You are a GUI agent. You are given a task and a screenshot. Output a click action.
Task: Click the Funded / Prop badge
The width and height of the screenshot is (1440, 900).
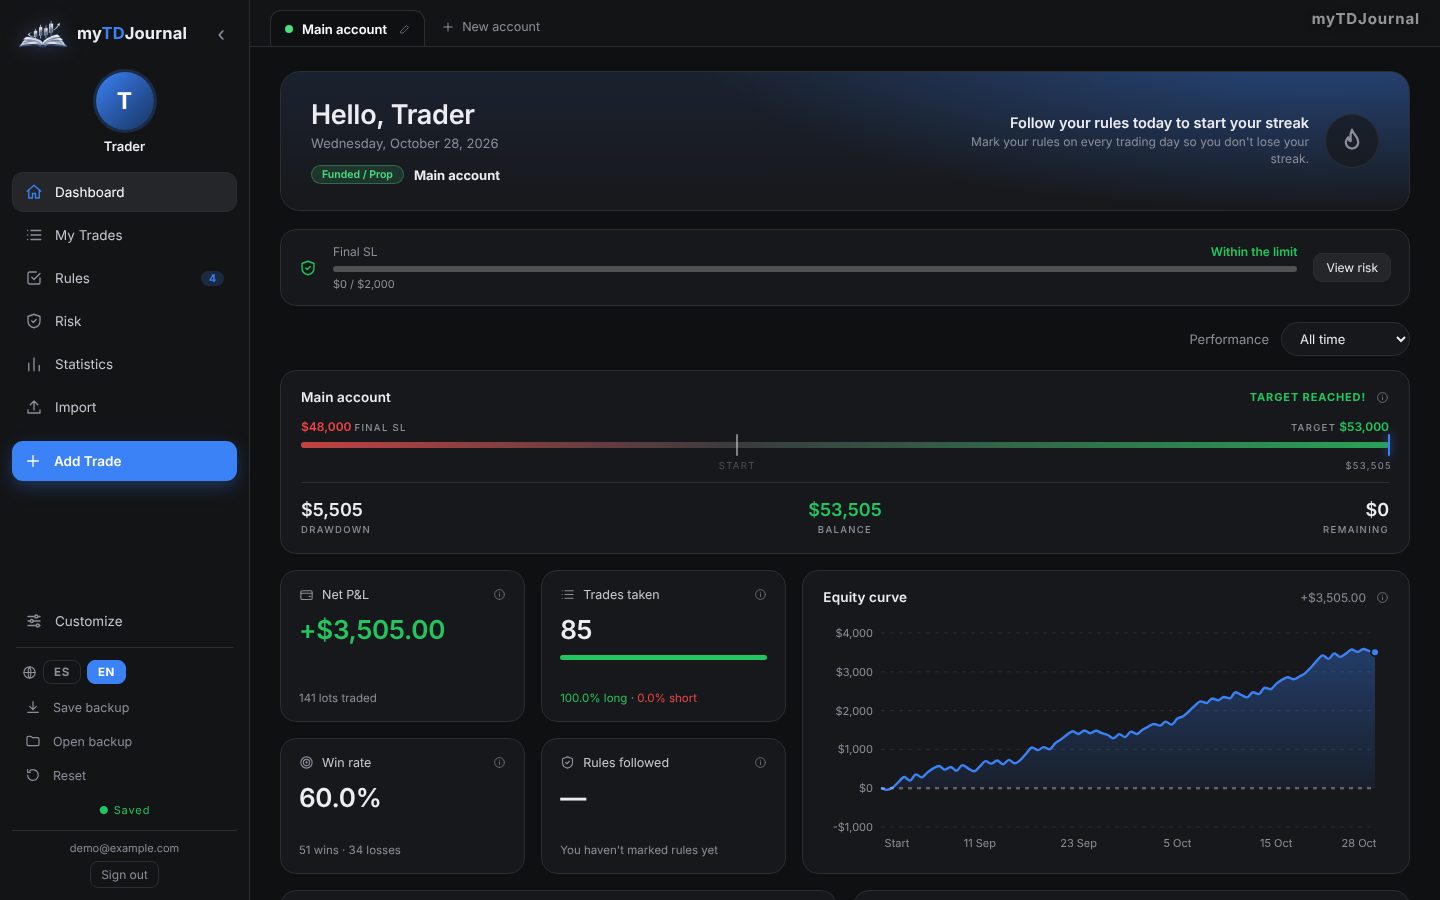pos(357,174)
